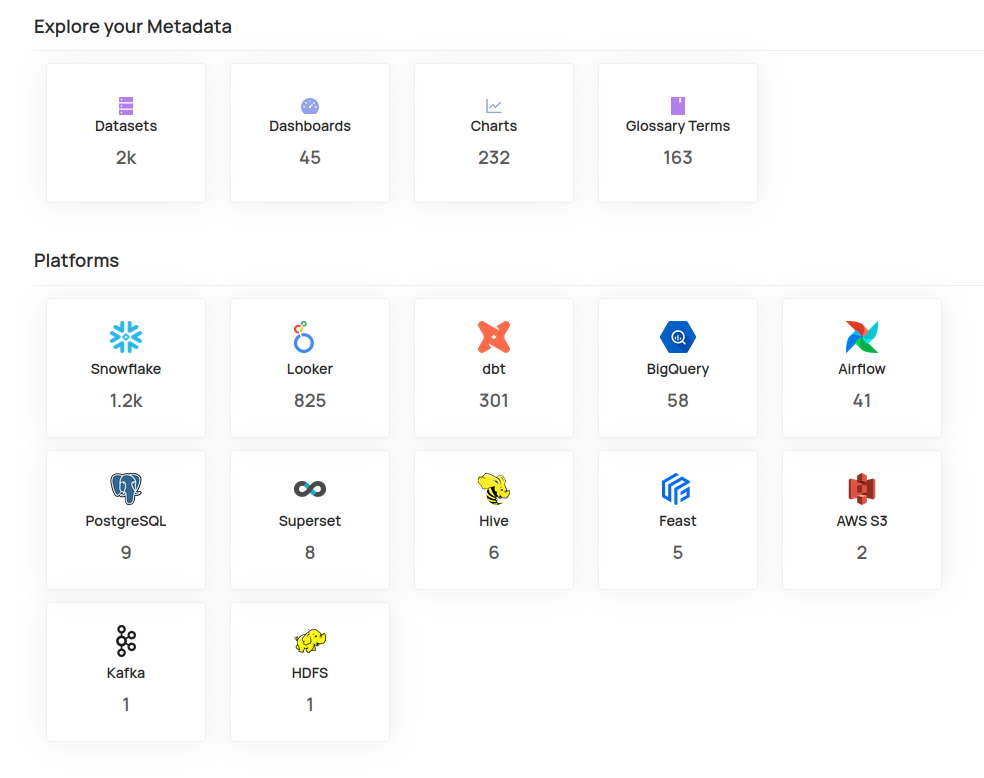Open the Datasets label link
984x778 pixels.
[x=126, y=126]
